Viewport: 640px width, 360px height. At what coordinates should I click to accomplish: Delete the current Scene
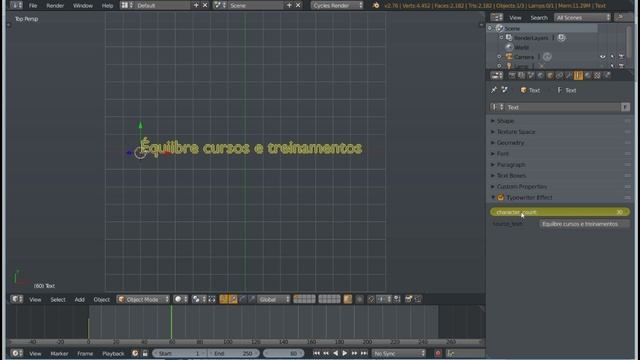click(298, 5)
